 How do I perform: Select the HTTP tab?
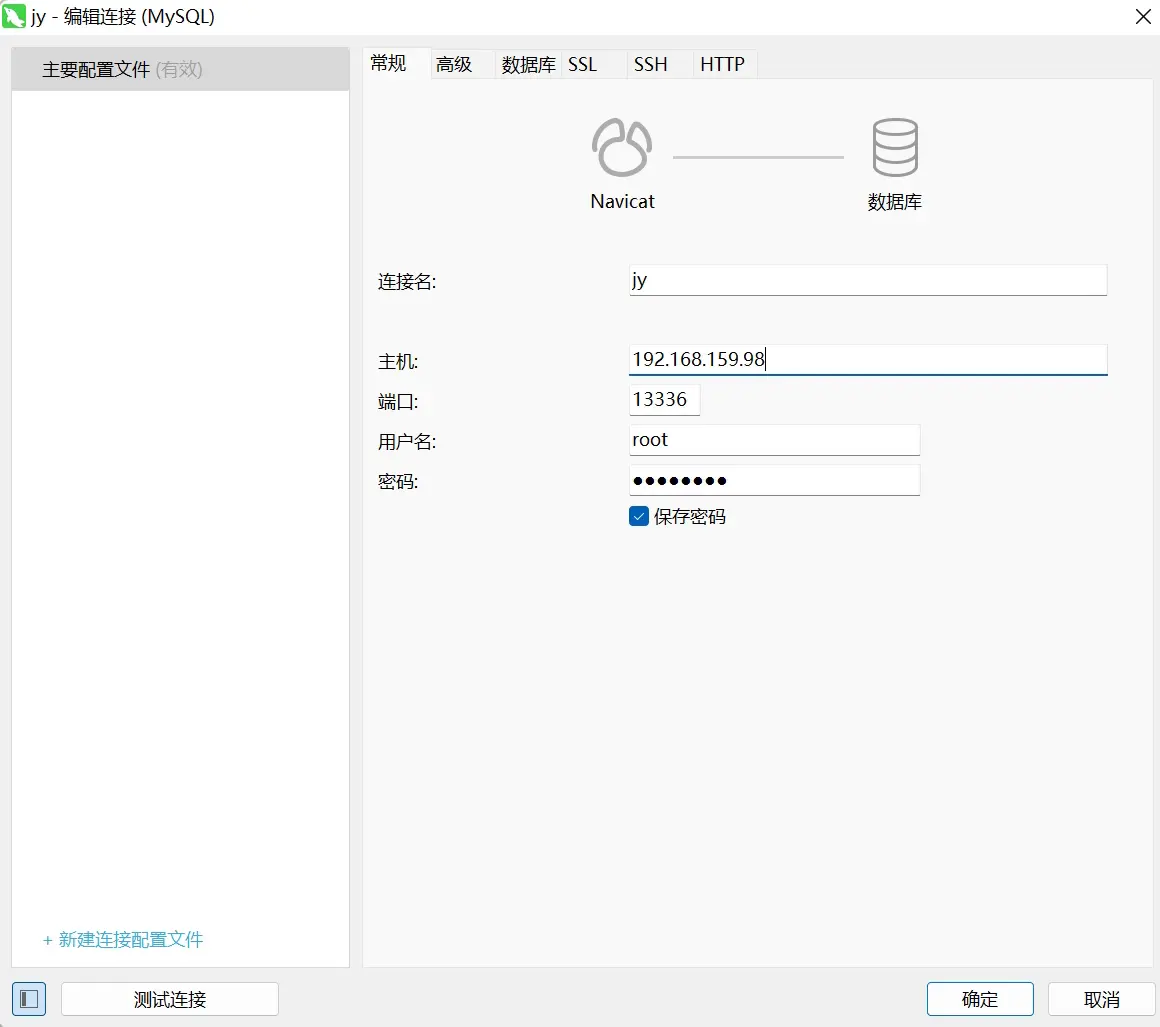[x=722, y=65]
